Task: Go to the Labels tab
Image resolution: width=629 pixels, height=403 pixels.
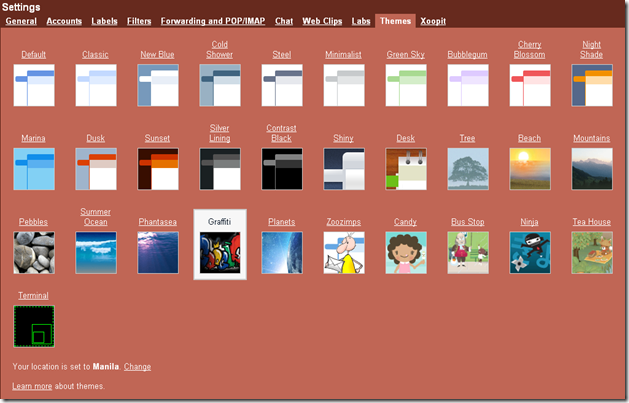Action: [104, 21]
